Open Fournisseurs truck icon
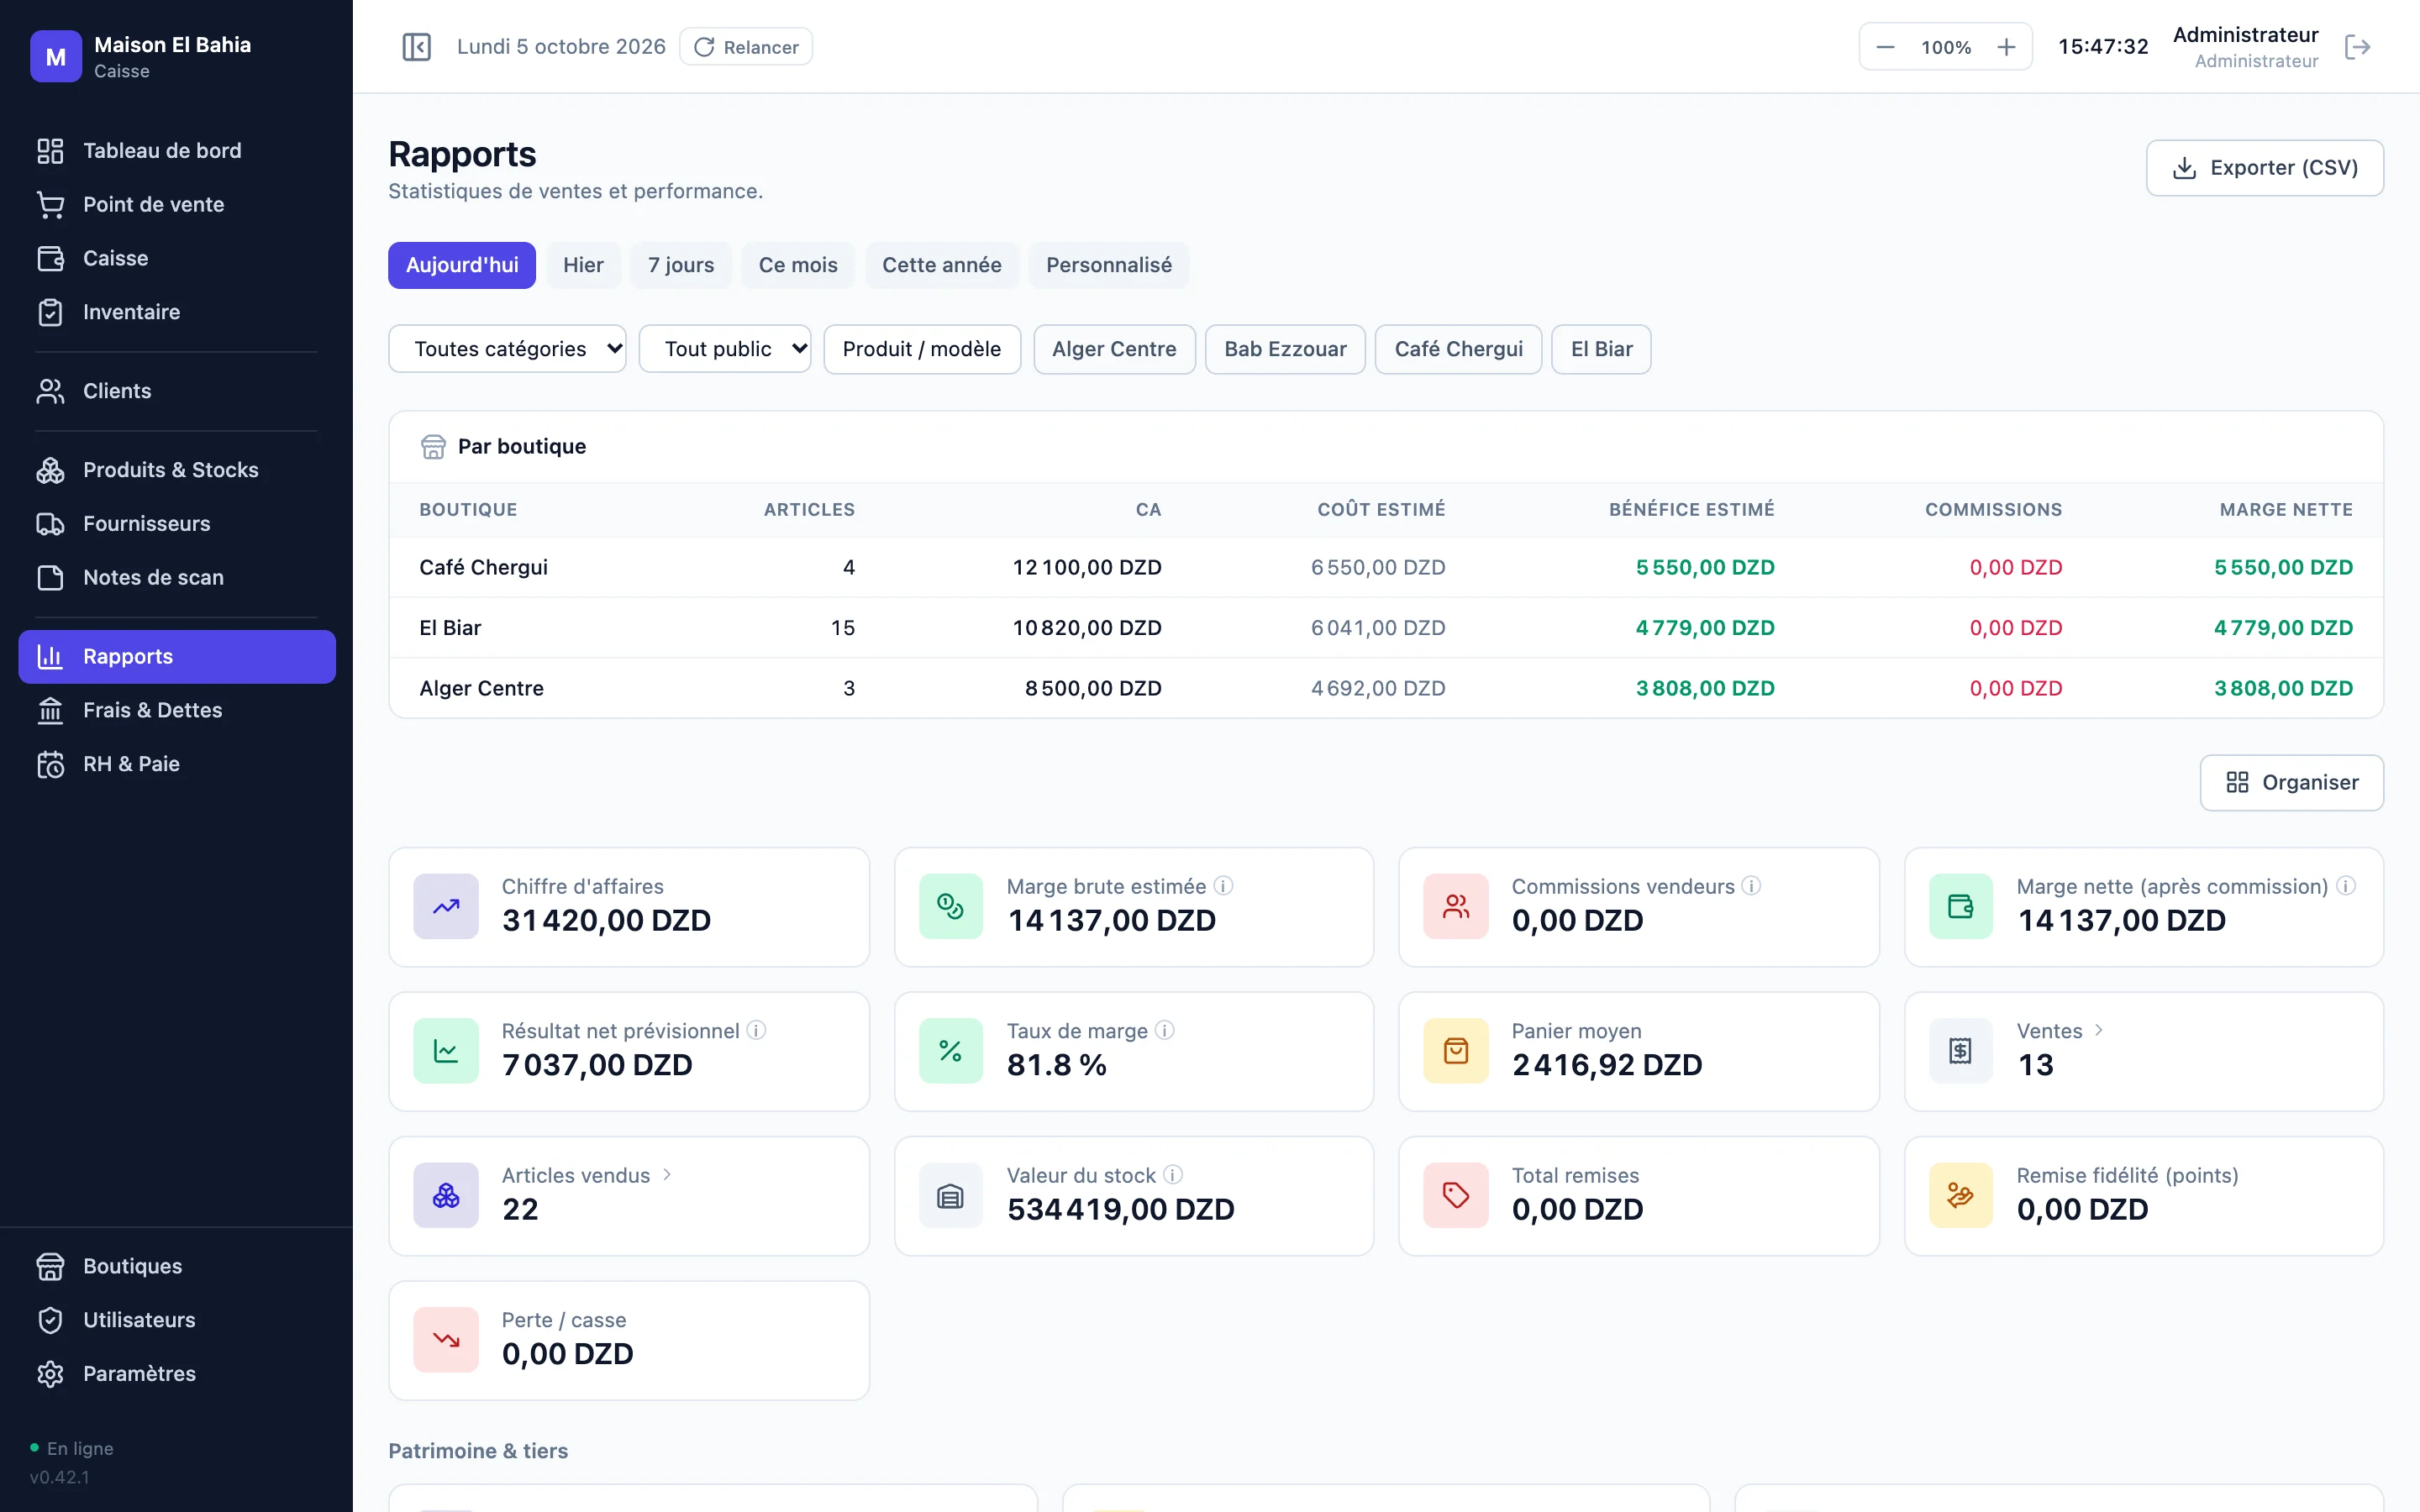The height and width of the screenshot is (1512, 2420). pyautogui.click(x=50, y=524)
